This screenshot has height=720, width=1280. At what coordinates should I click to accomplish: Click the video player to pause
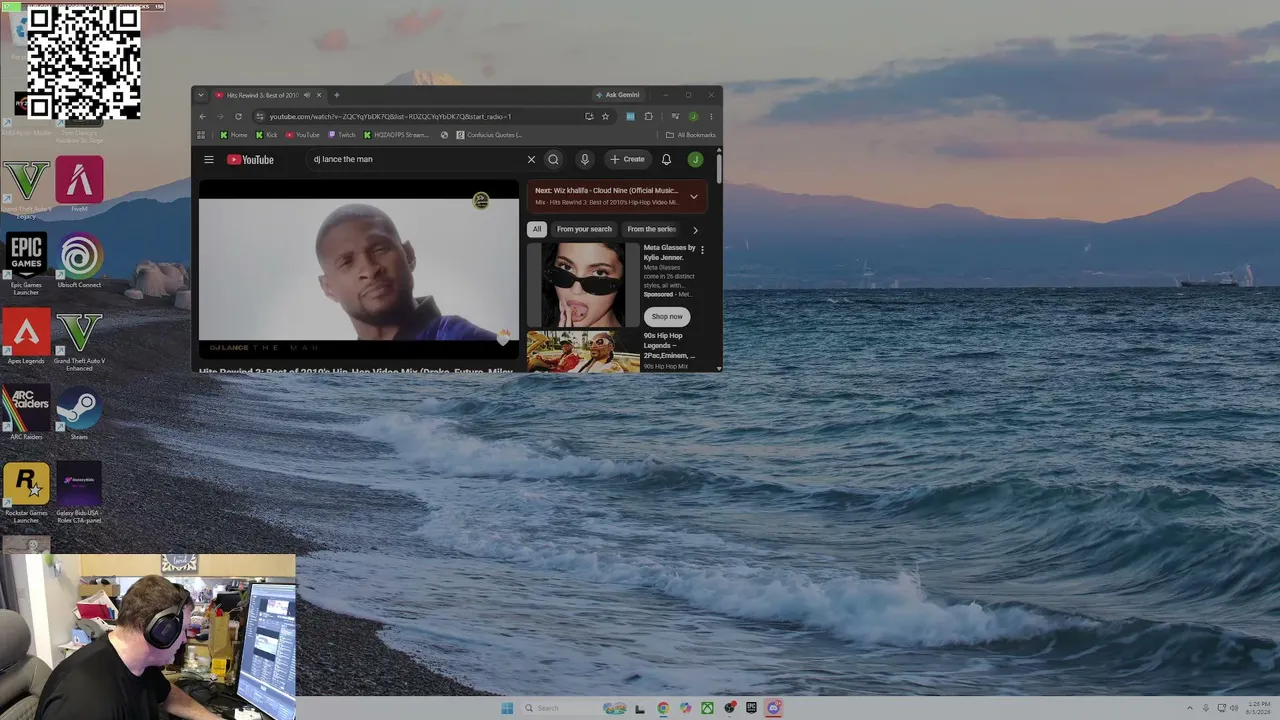(x=359, y=269)
